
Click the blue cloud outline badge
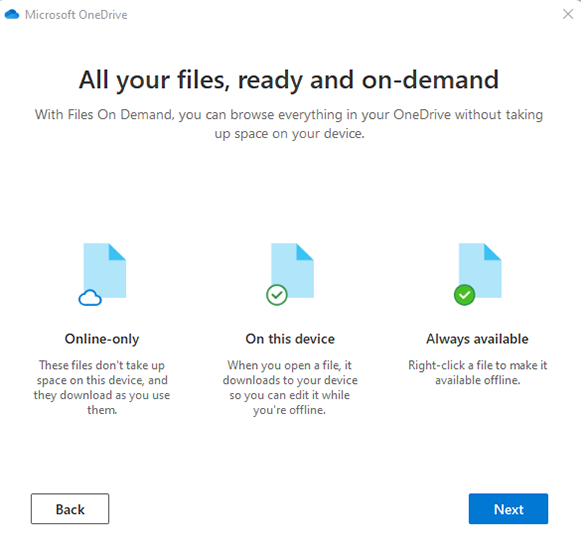(x=90, y=298)
